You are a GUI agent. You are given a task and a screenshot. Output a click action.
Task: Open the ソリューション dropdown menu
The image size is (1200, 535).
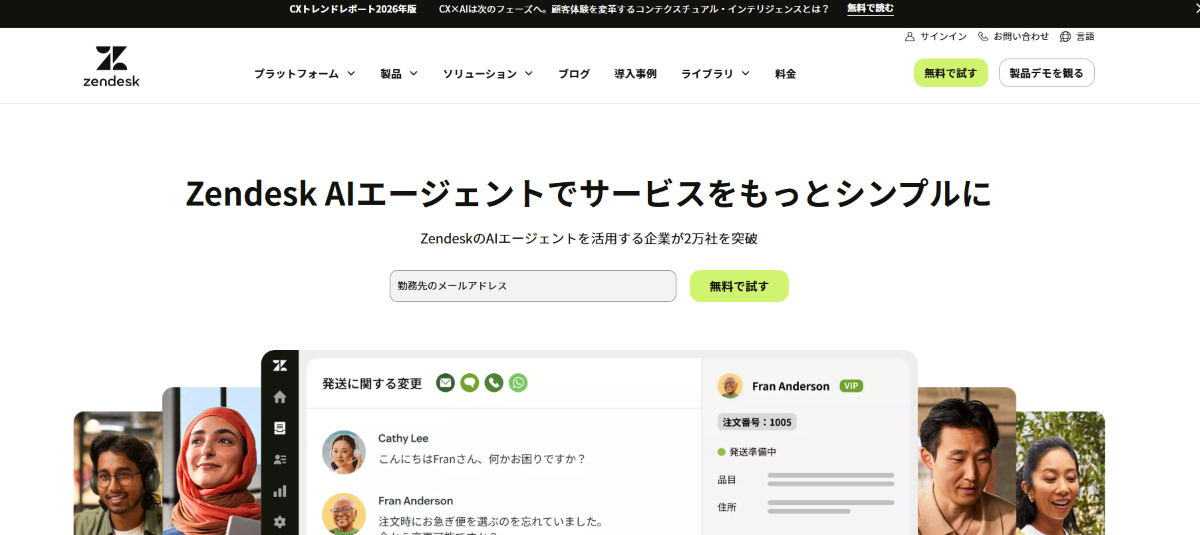(x=488, y=74)
